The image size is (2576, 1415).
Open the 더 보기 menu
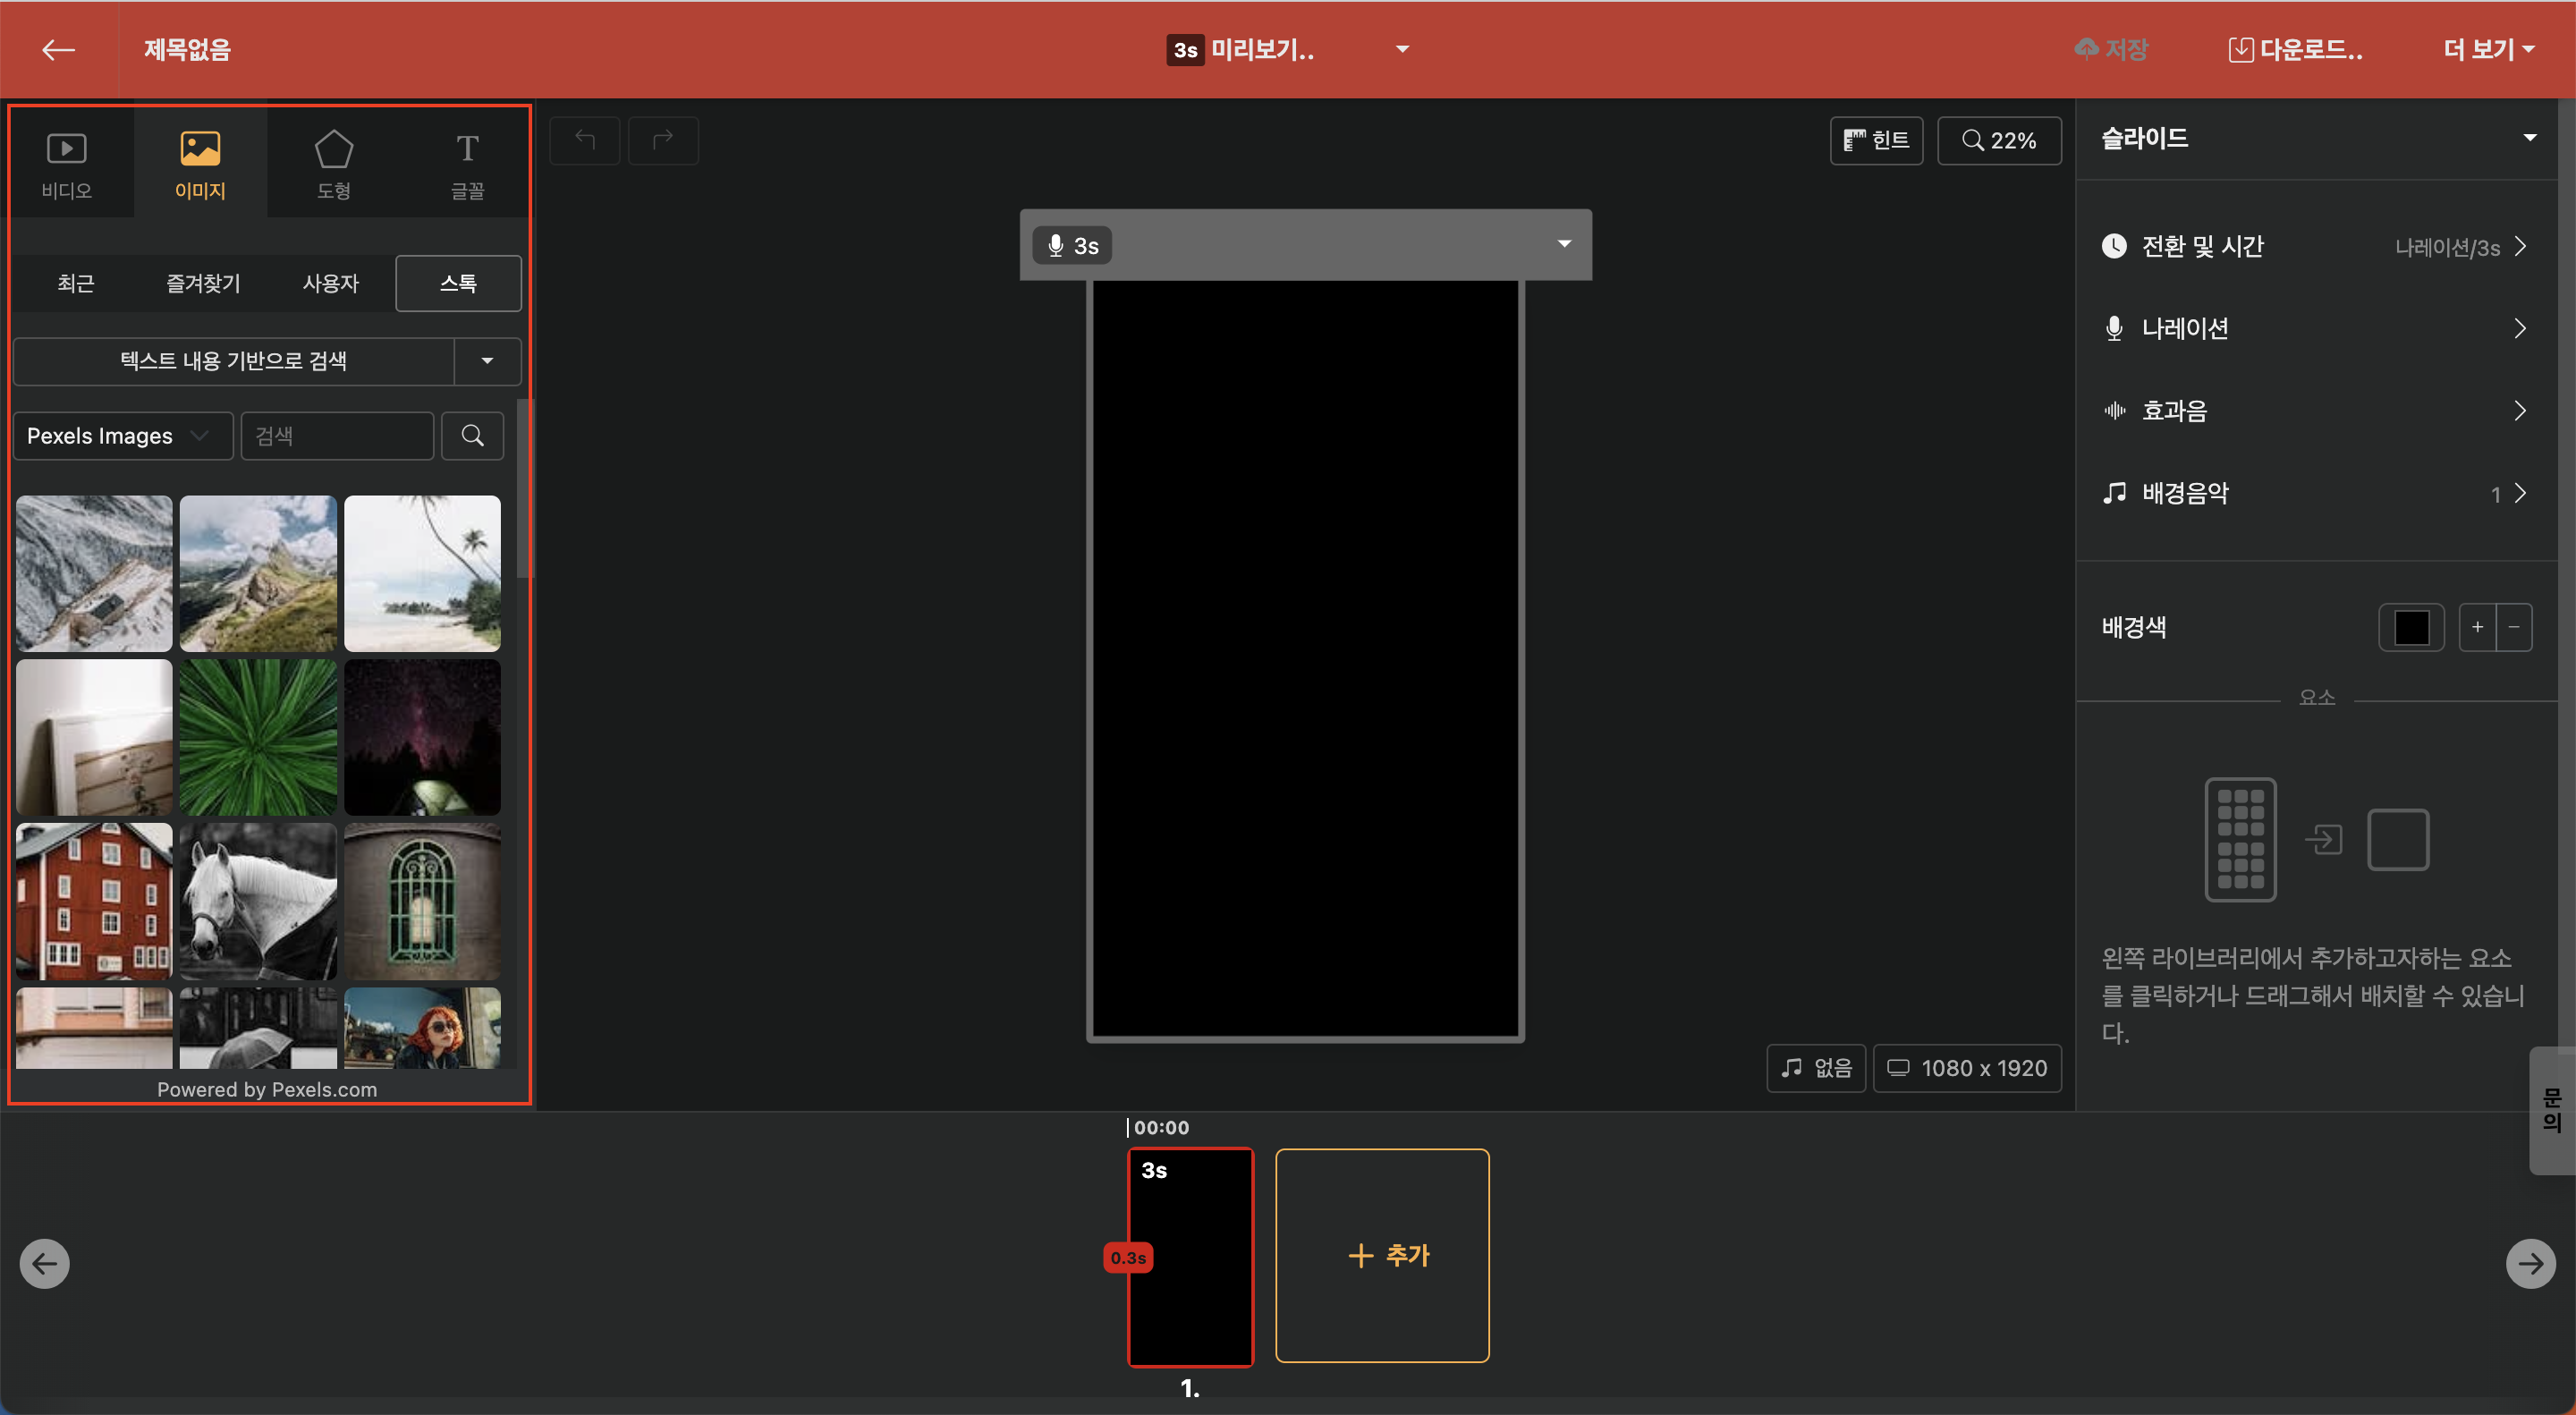(x=2488, y=50)
